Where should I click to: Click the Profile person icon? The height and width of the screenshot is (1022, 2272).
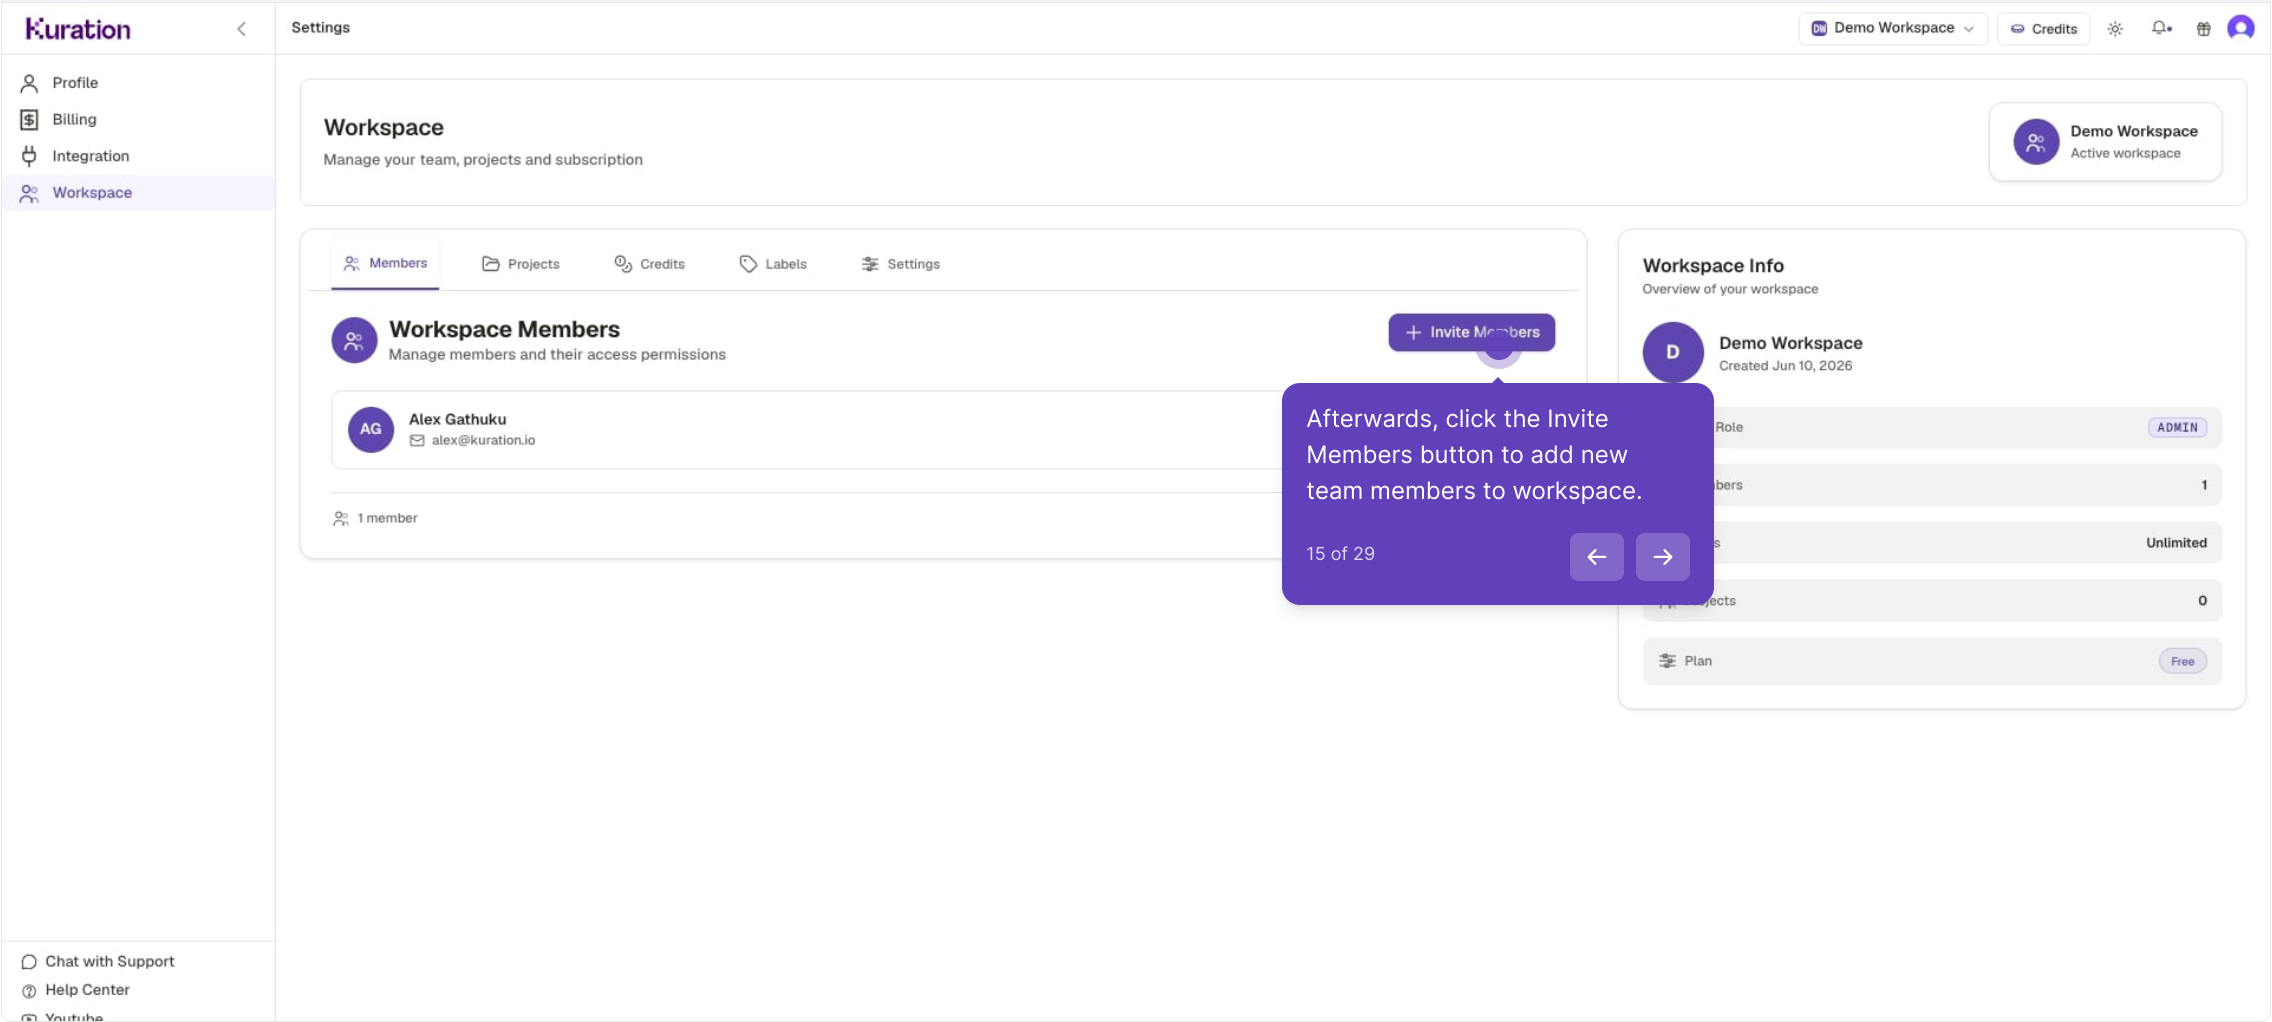(x=29, y=83)
